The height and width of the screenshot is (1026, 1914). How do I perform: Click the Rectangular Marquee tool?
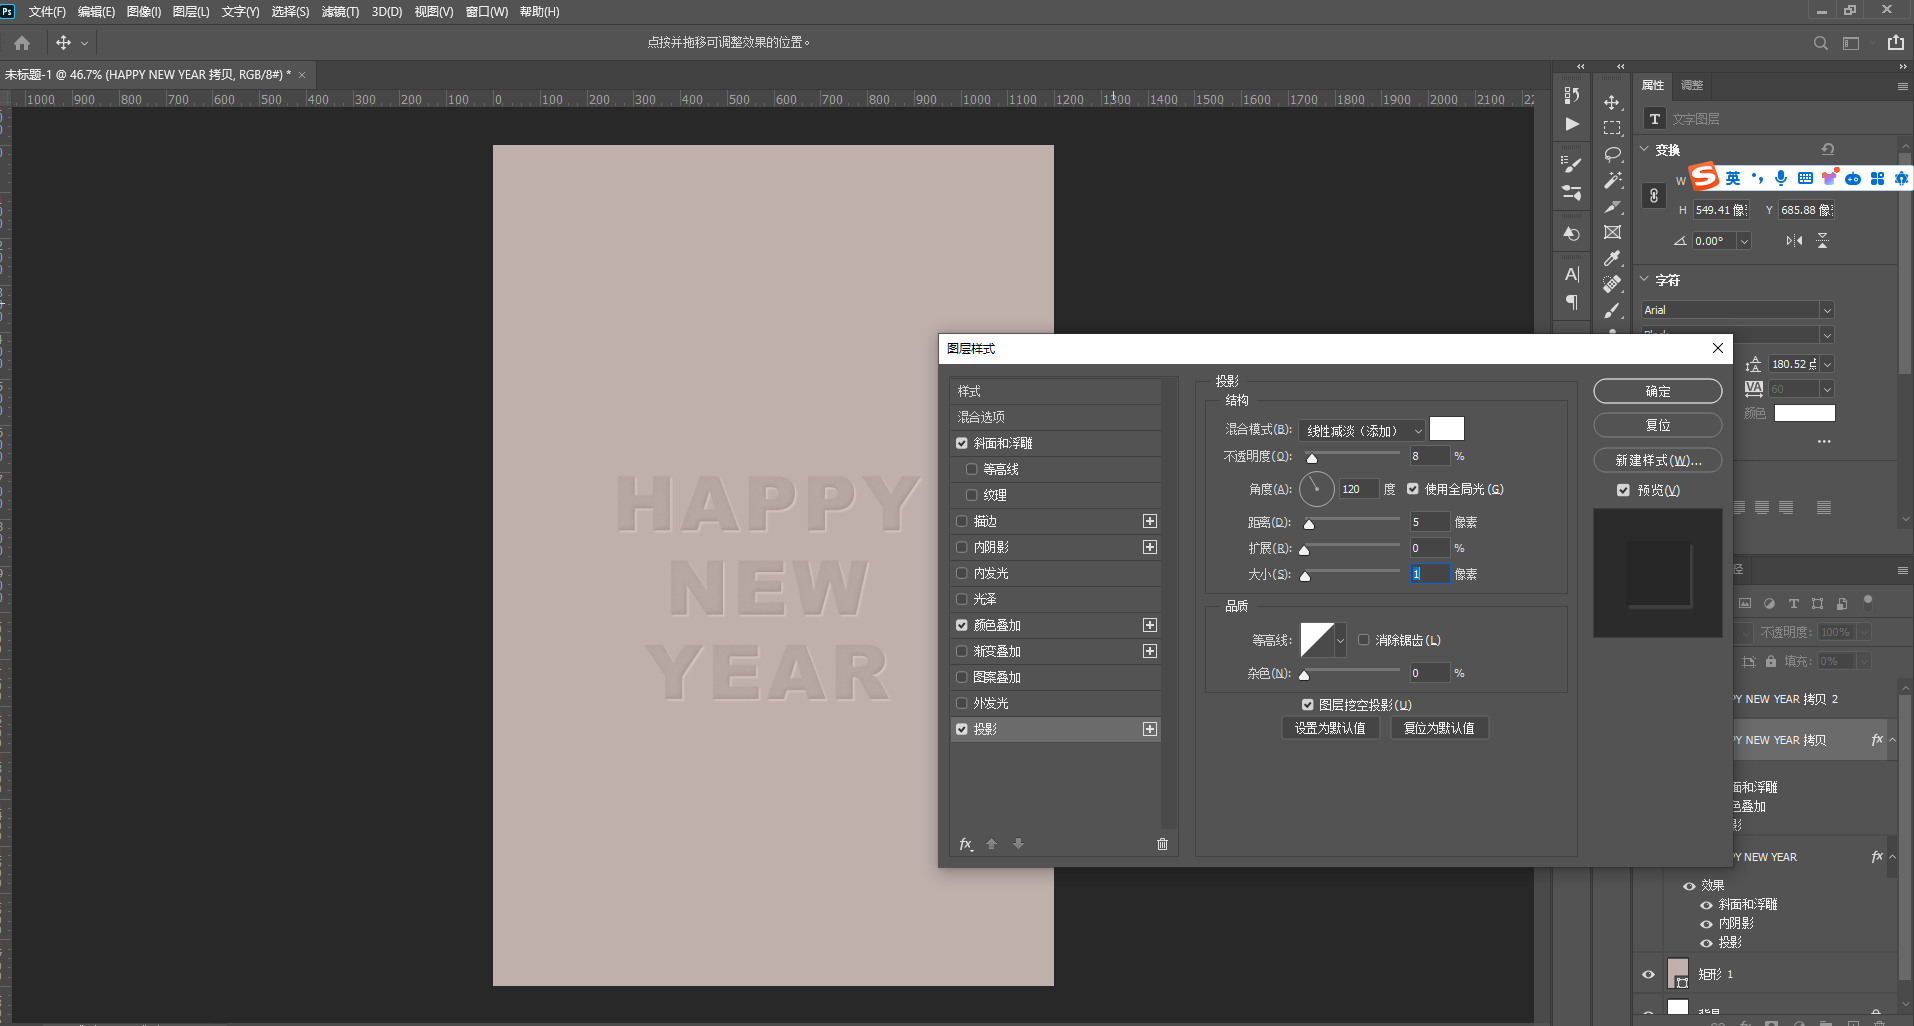tap(1612, 128)
